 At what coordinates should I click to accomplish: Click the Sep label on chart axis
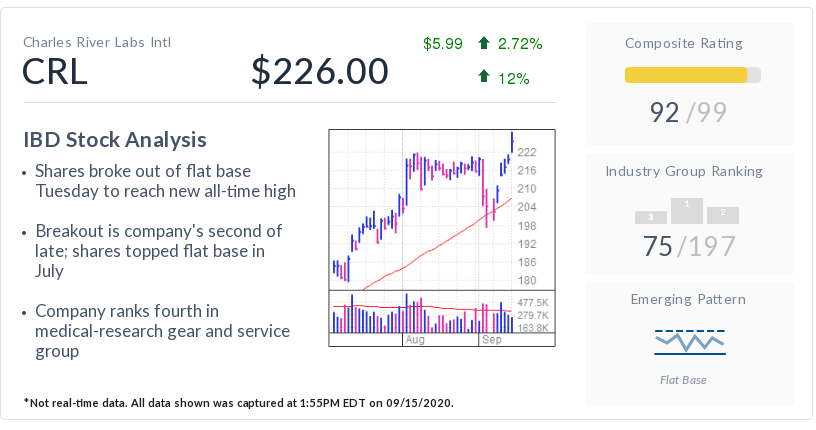click(491, 340)
